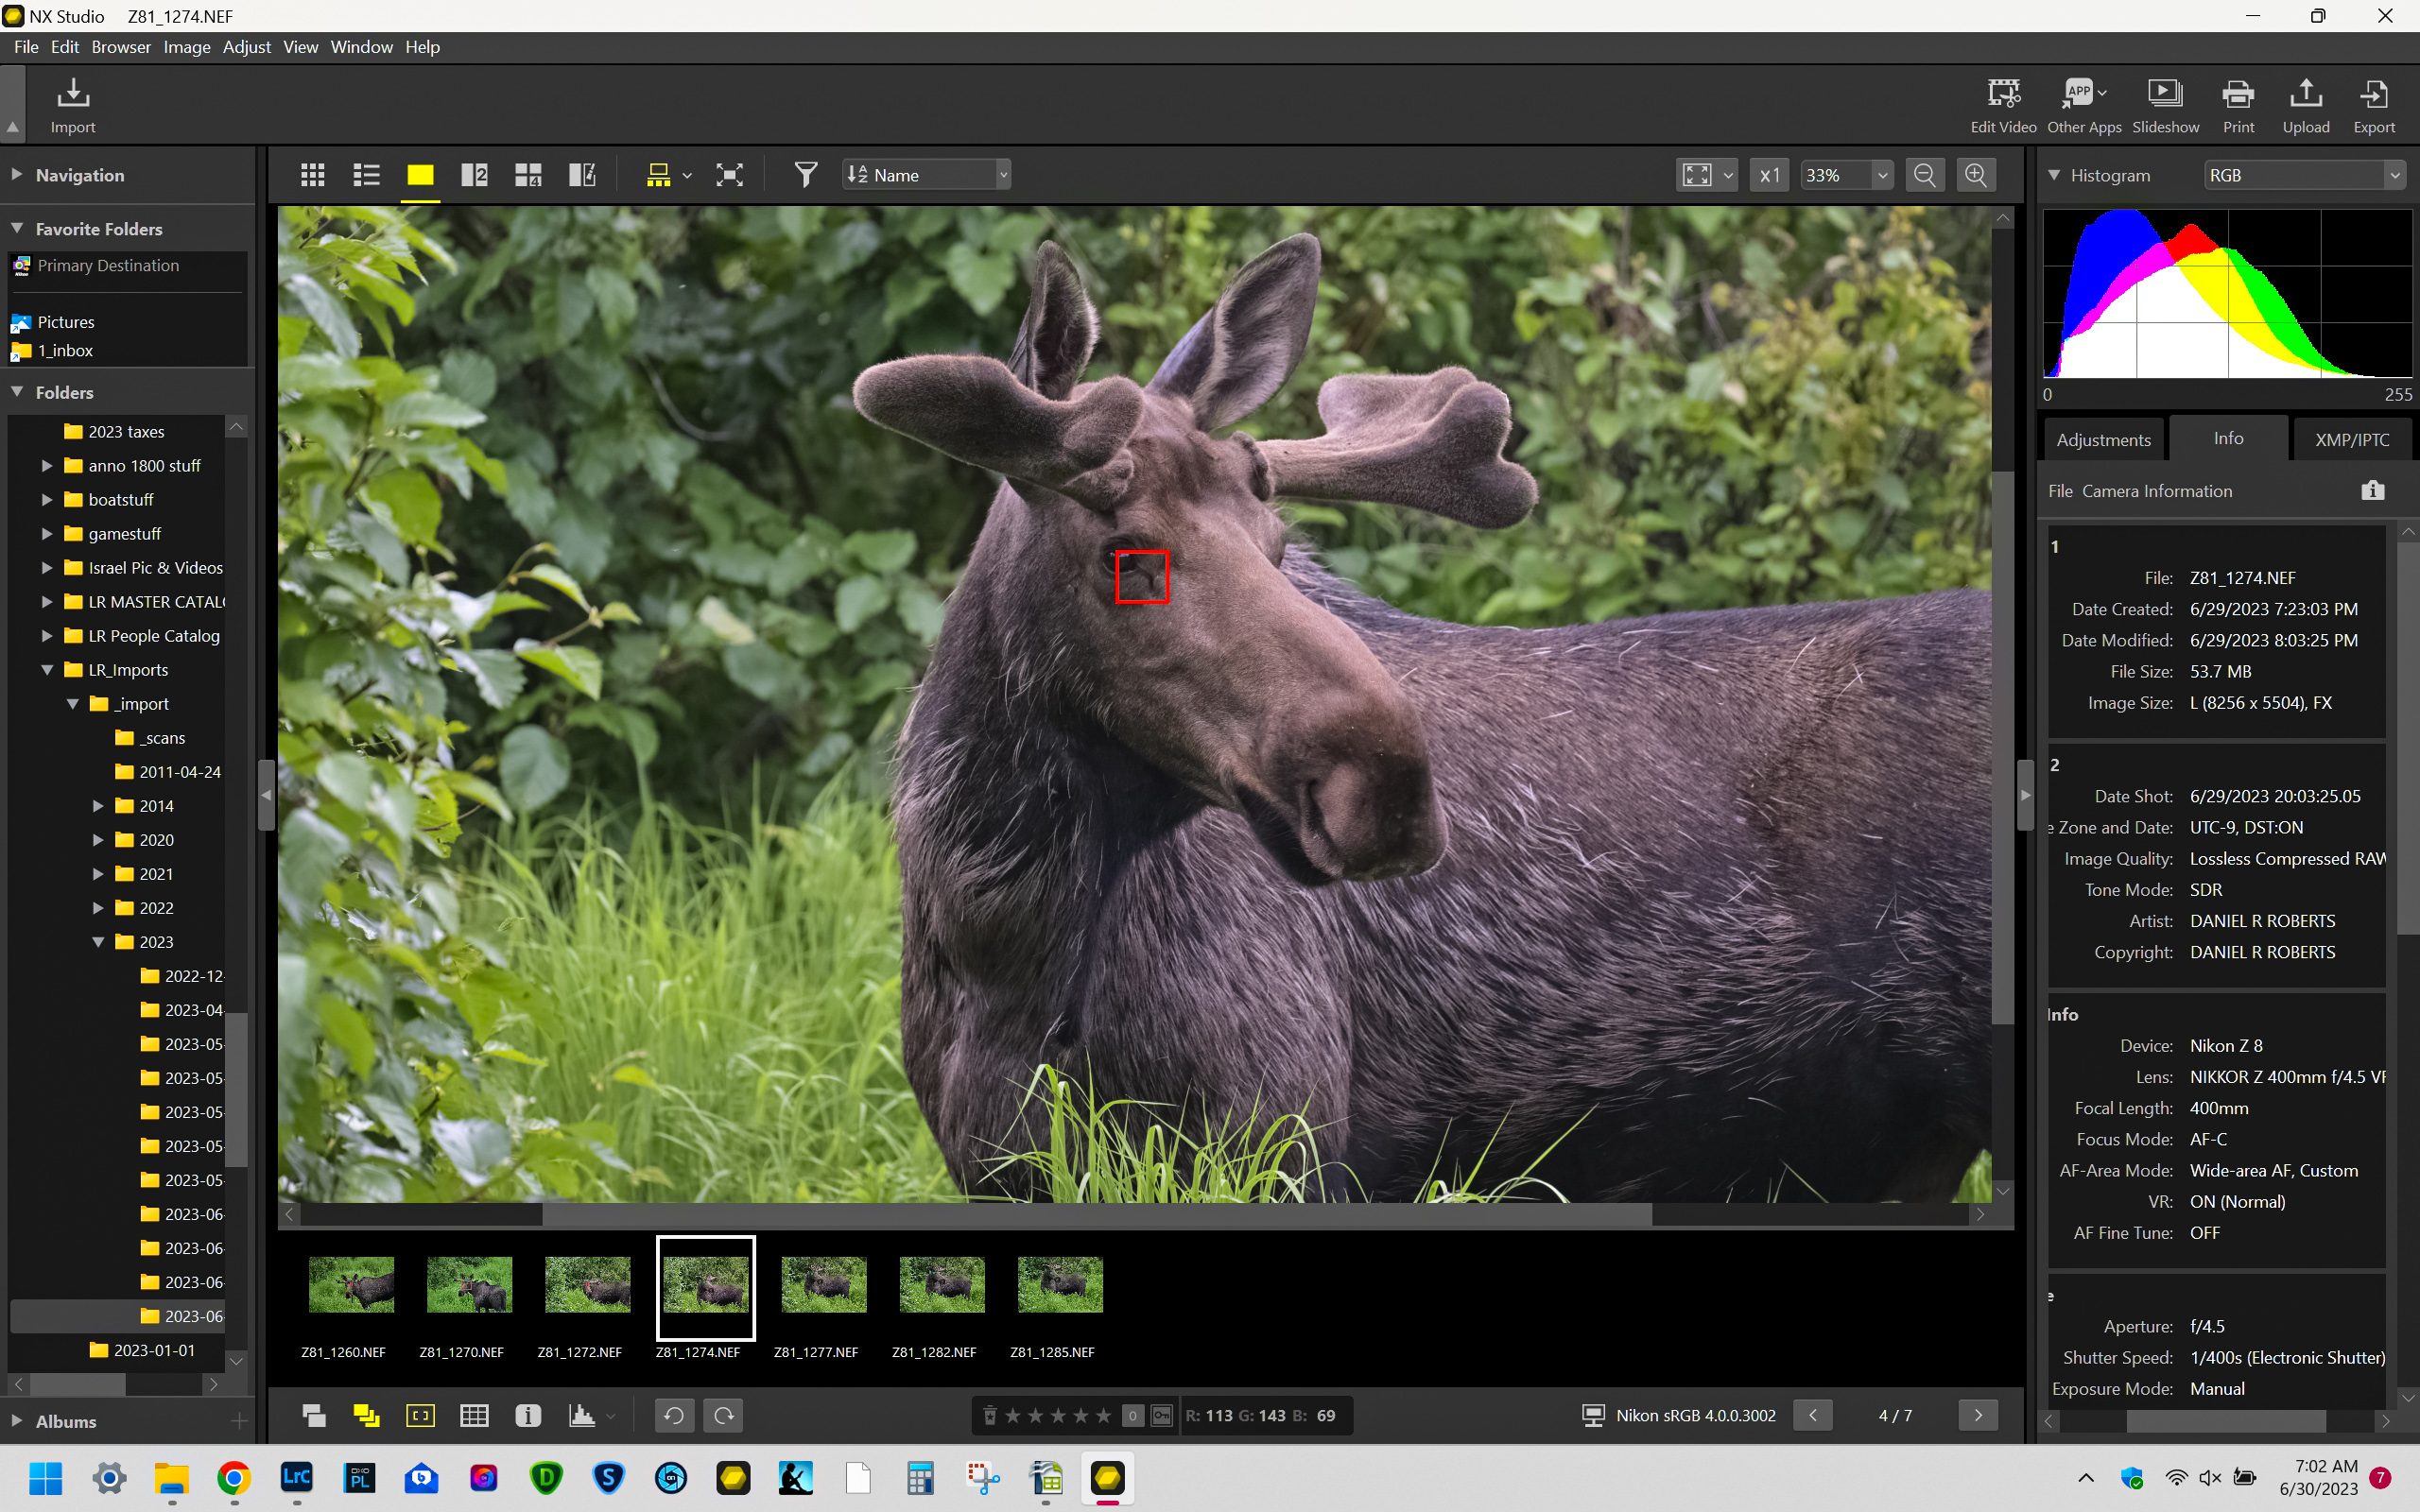Zoom out with the minus magnifier

click(x=1924, y=175)
